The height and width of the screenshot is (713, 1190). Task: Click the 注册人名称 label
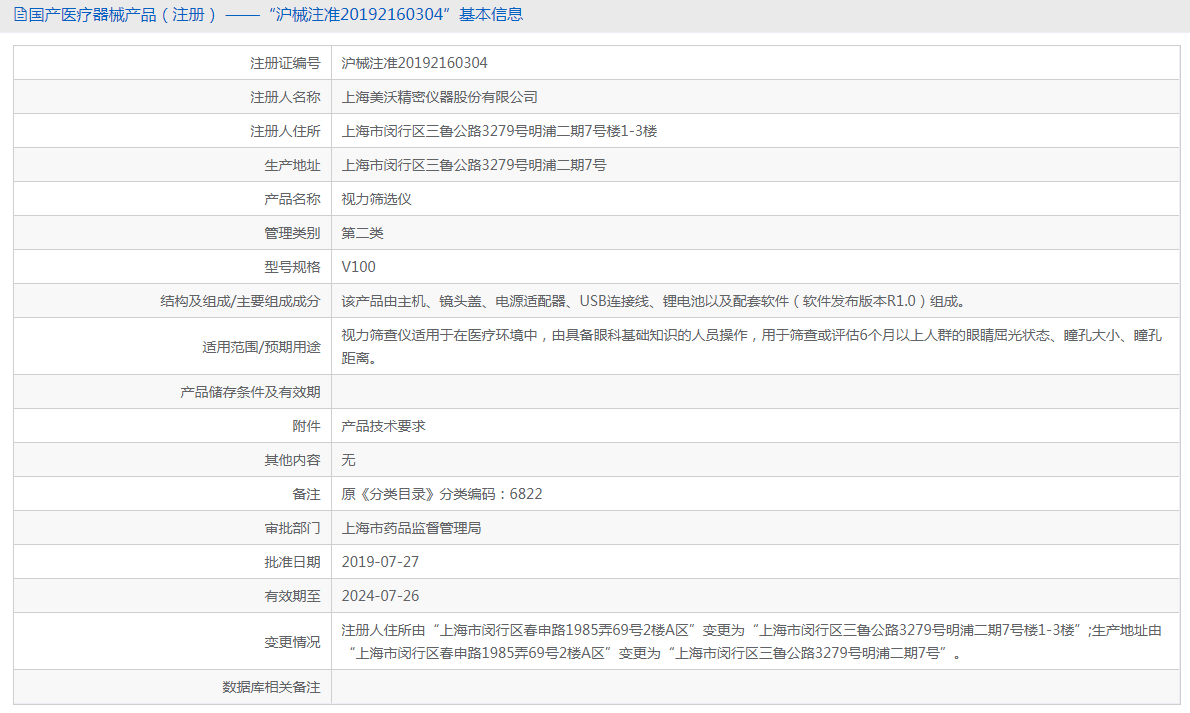click(285, 97)
